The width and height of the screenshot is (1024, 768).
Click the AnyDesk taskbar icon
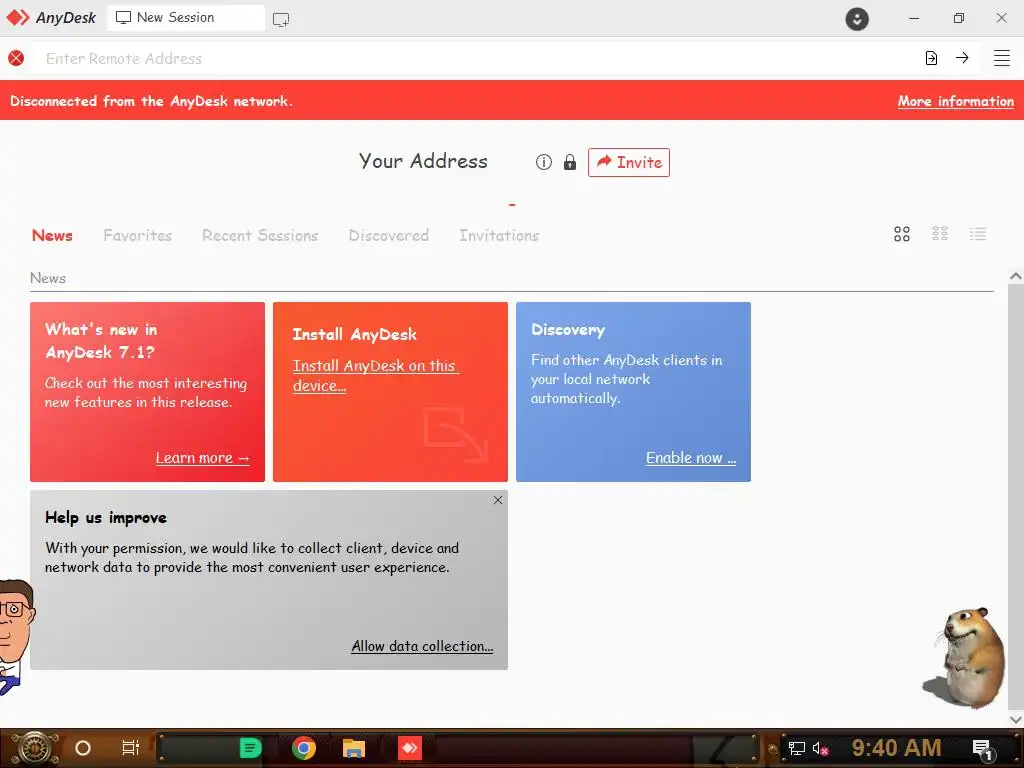point(410,748)
